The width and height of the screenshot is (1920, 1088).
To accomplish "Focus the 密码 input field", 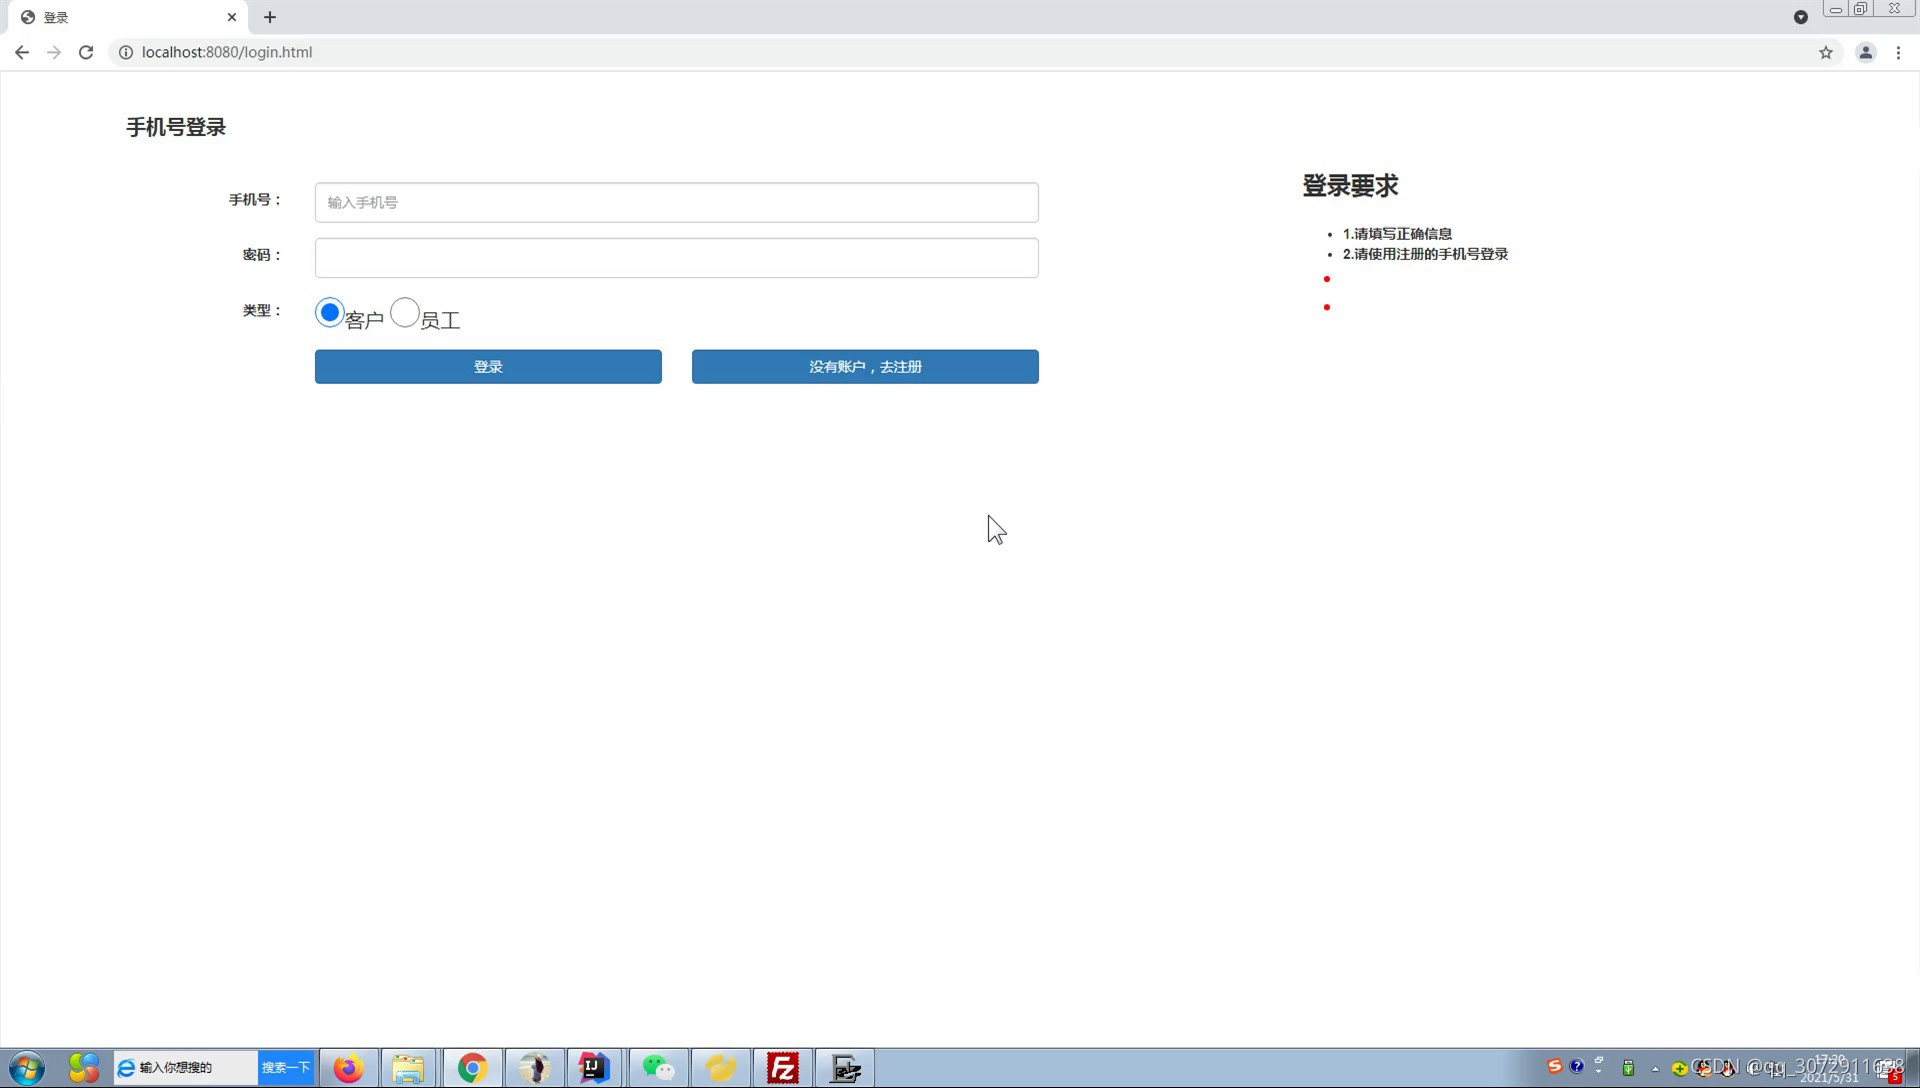I will click(676, 258).
